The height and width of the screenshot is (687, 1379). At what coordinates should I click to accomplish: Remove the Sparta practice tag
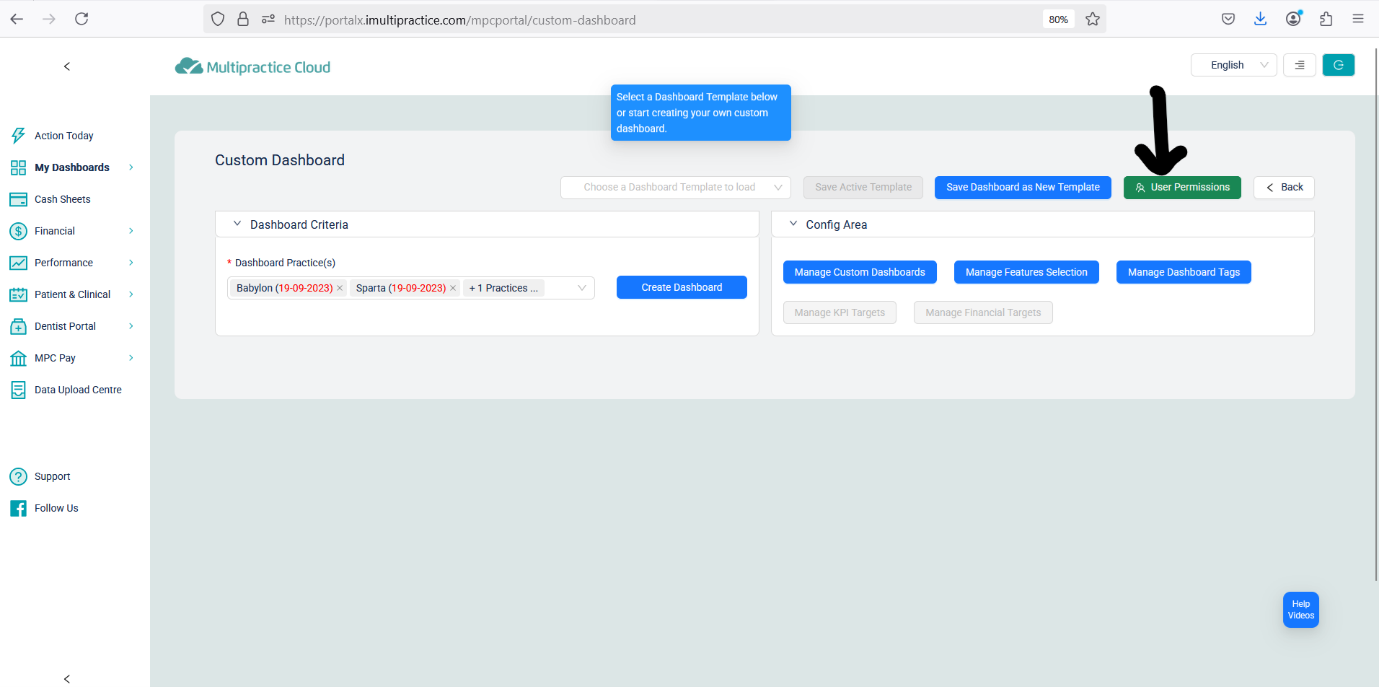[x=453, y=288]
